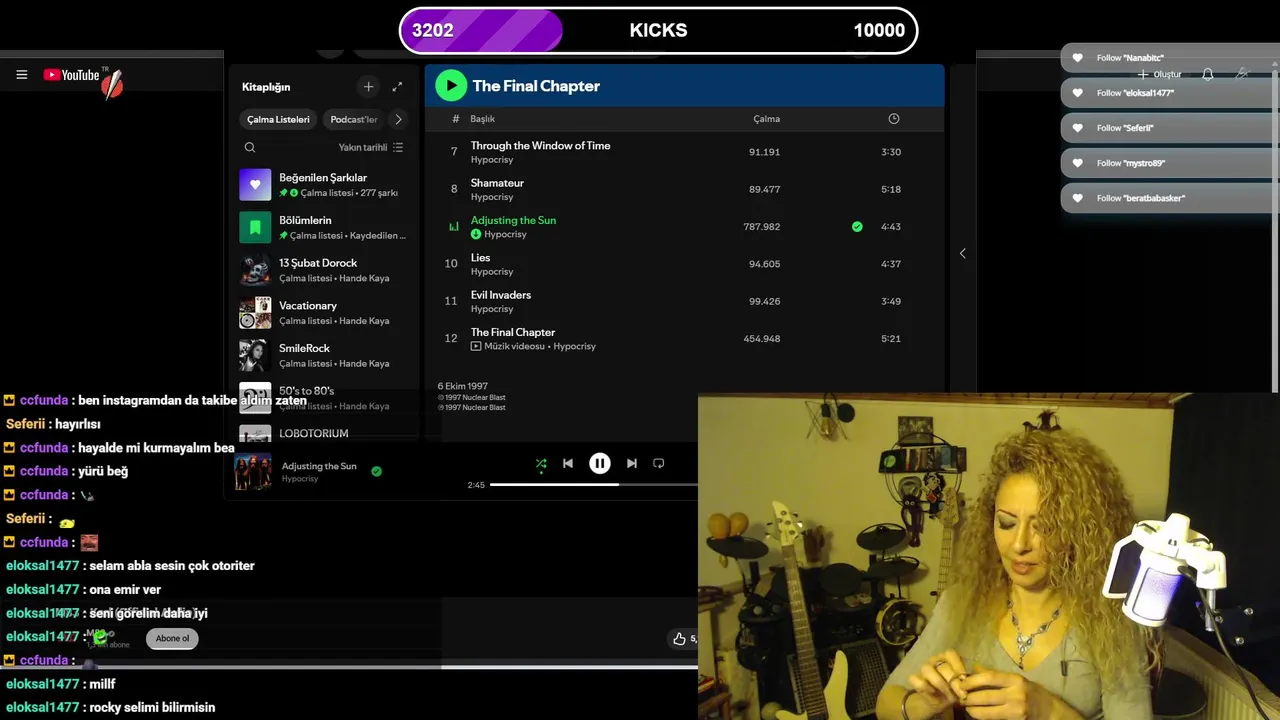Play The Final Chapter album with green button

point(451,86)
